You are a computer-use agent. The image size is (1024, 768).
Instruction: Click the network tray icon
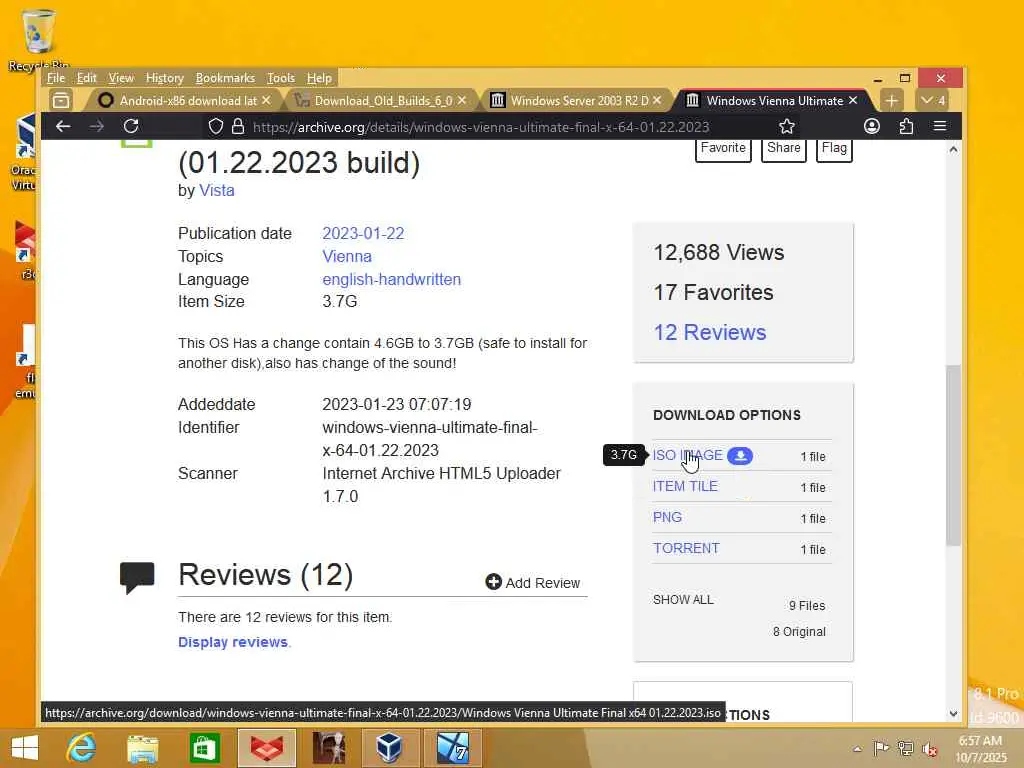point(905,748)
